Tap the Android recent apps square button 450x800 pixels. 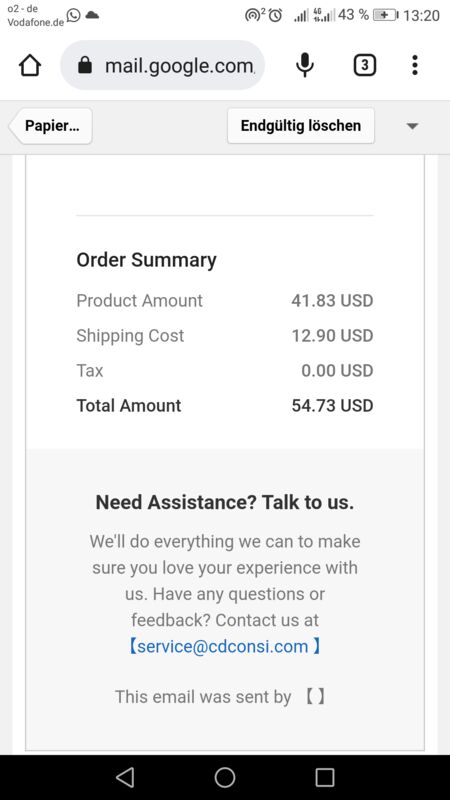324,777
